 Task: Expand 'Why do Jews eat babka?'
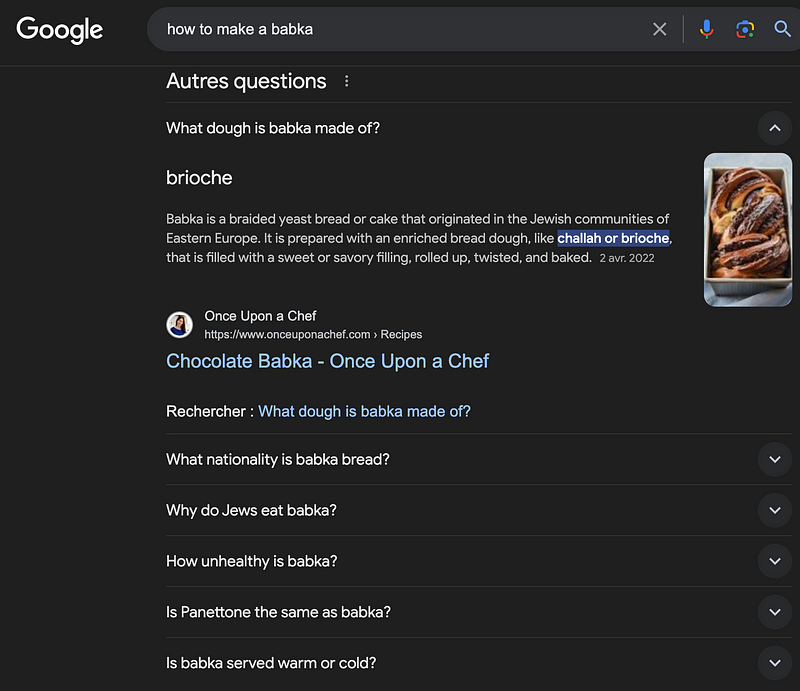[x=774, y=510]
